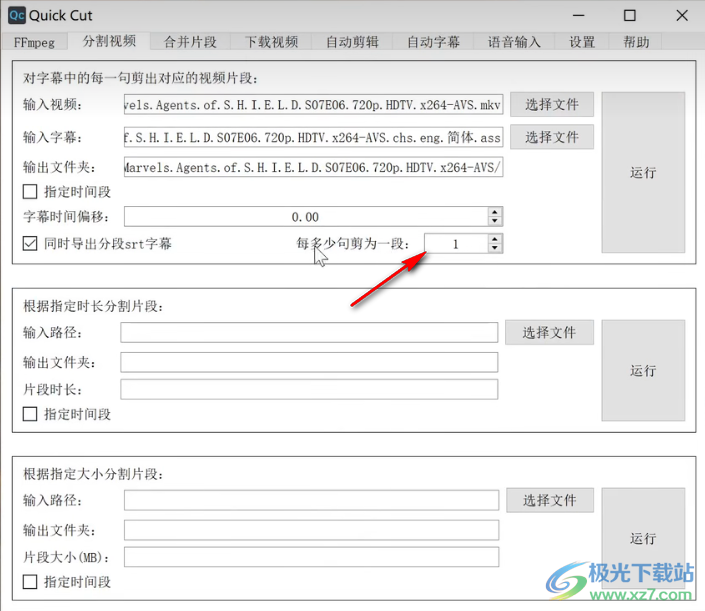This screenshot has height=611, width=705.
Task: Increase 每多少句剪为一段 with up arrow
Action: click(x=495, y=239)
